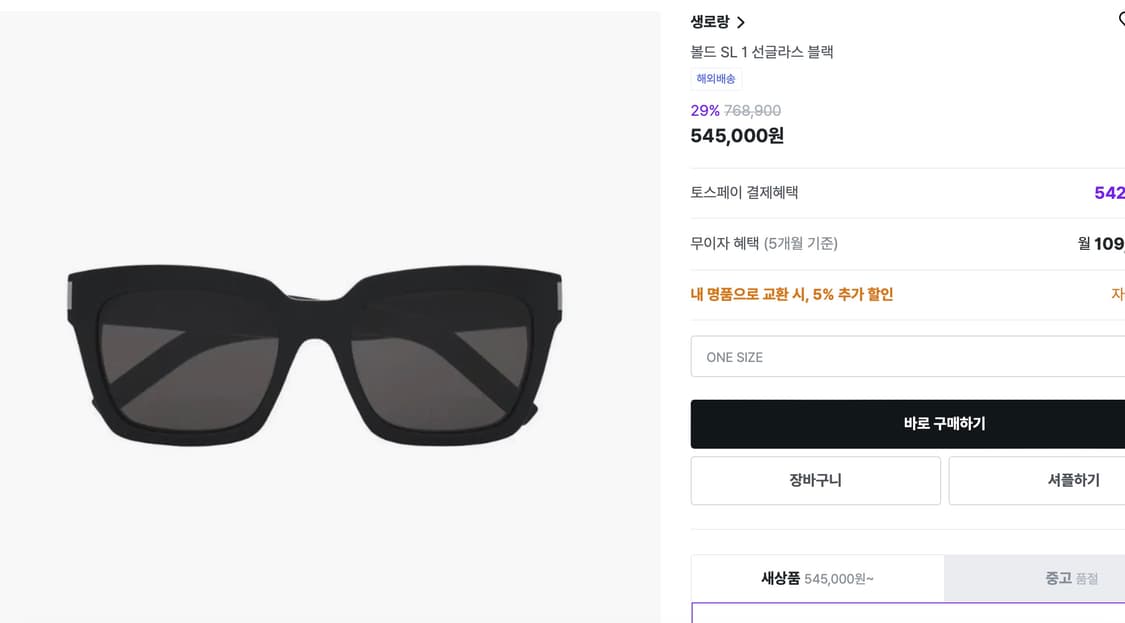Open the search icon at top right
This screenshot has width=1125, height=623.
[x=1120, y=18]
